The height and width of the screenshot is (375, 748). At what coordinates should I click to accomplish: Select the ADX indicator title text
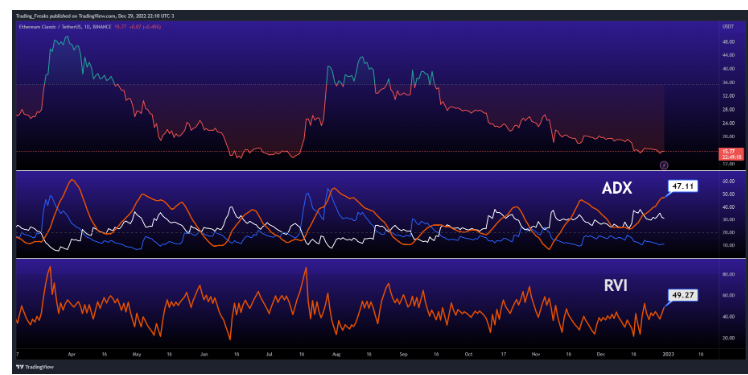click(617, 188)
